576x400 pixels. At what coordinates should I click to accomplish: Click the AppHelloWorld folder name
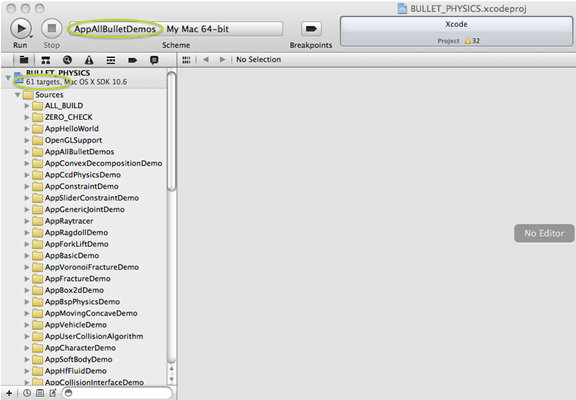(x=72, y=129)
